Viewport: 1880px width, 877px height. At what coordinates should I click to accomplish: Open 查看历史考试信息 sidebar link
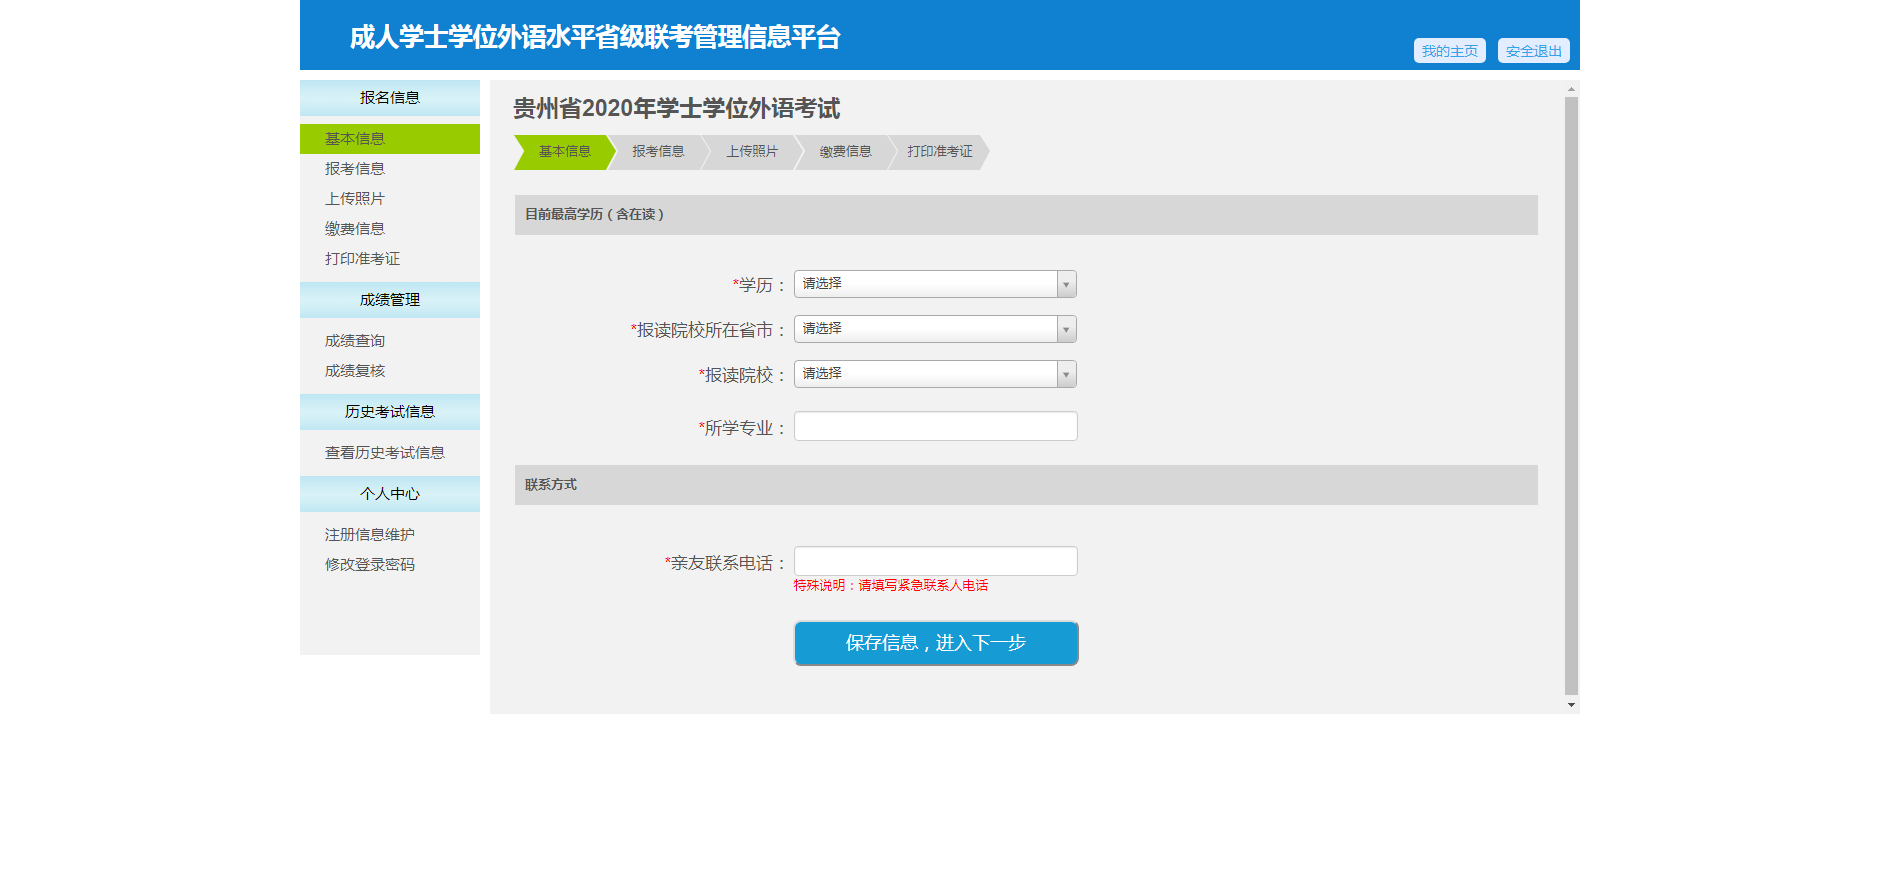(x=385, y=453)
